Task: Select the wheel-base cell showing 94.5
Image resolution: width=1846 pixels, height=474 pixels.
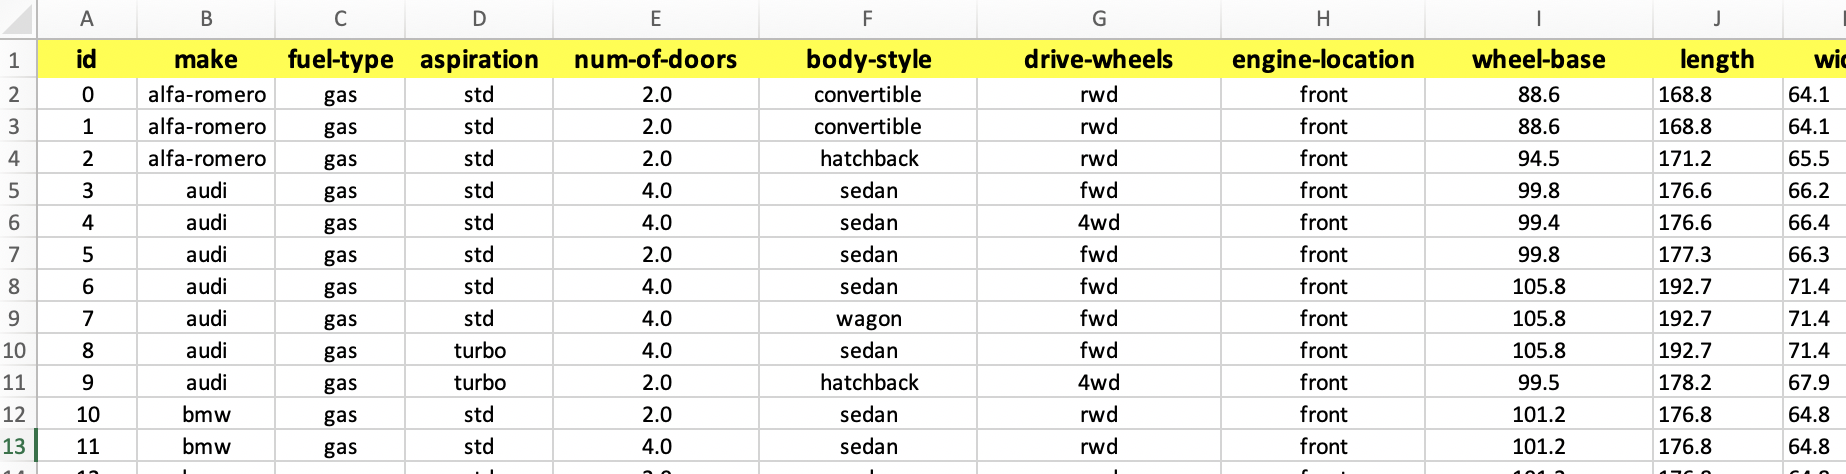Action: (1538, 159)
